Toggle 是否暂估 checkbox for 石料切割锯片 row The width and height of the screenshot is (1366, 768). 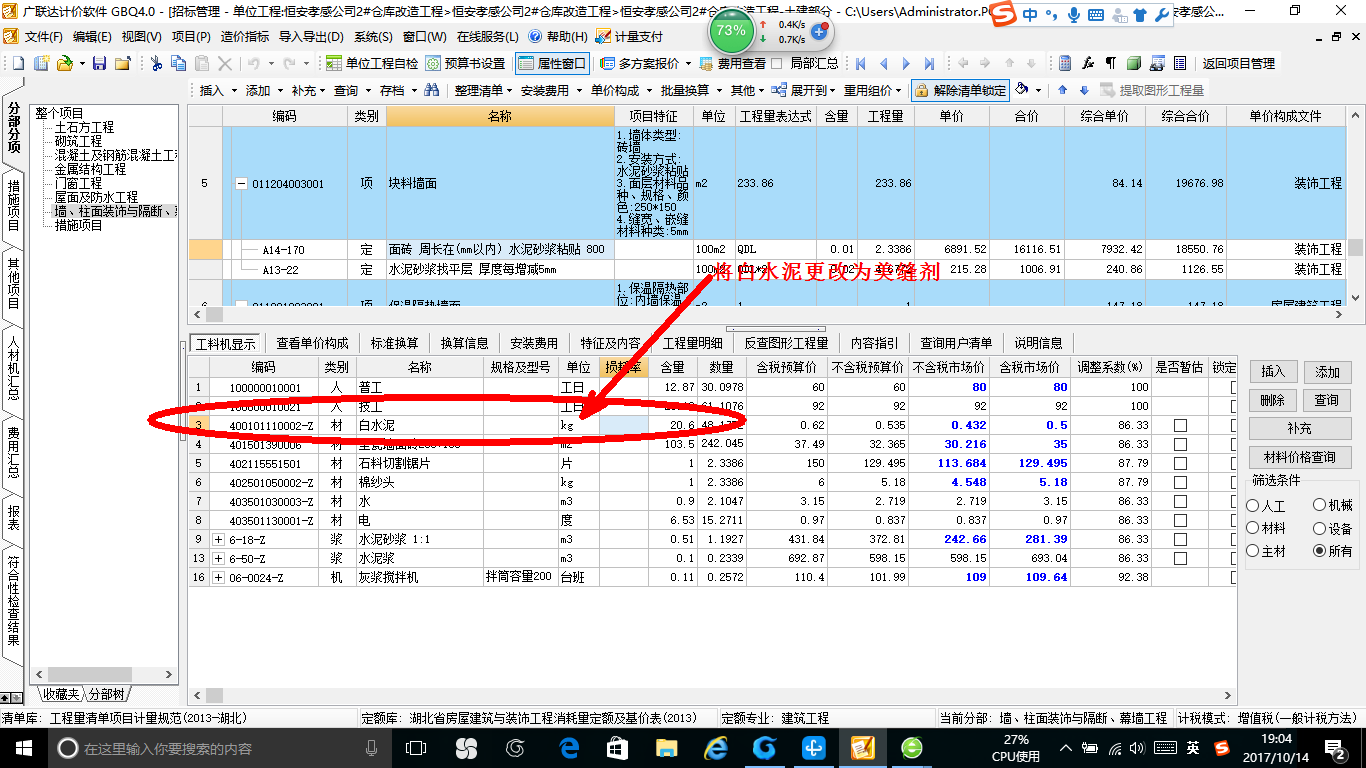1181,463
